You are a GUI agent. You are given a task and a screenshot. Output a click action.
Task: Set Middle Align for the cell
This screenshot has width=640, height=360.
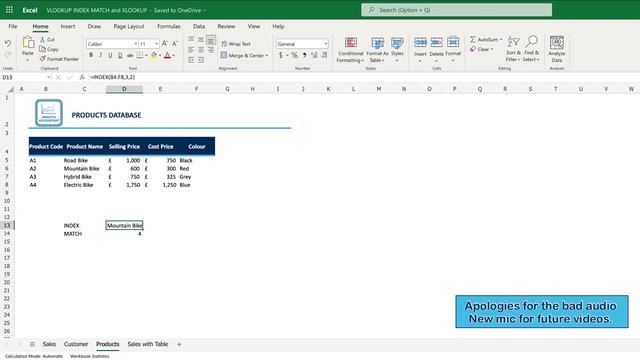(201, 40)
